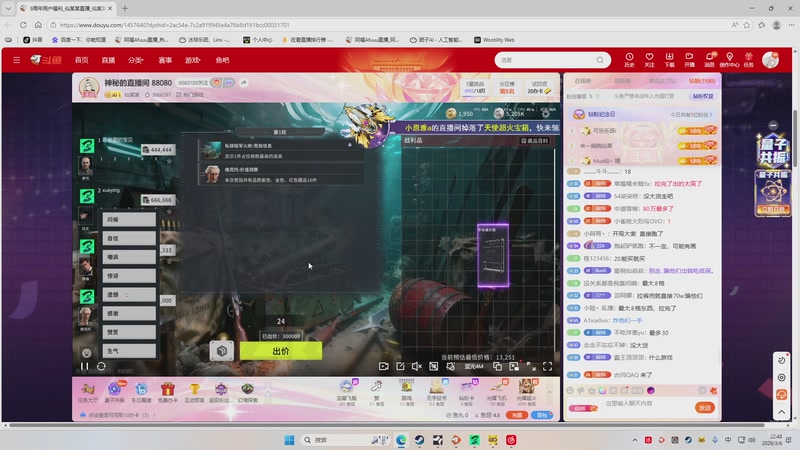The height and width of the screenshot is (450, 800).
Task: Select the 问候 emote option
Action: pyautogui.click(x=129, y=219)
